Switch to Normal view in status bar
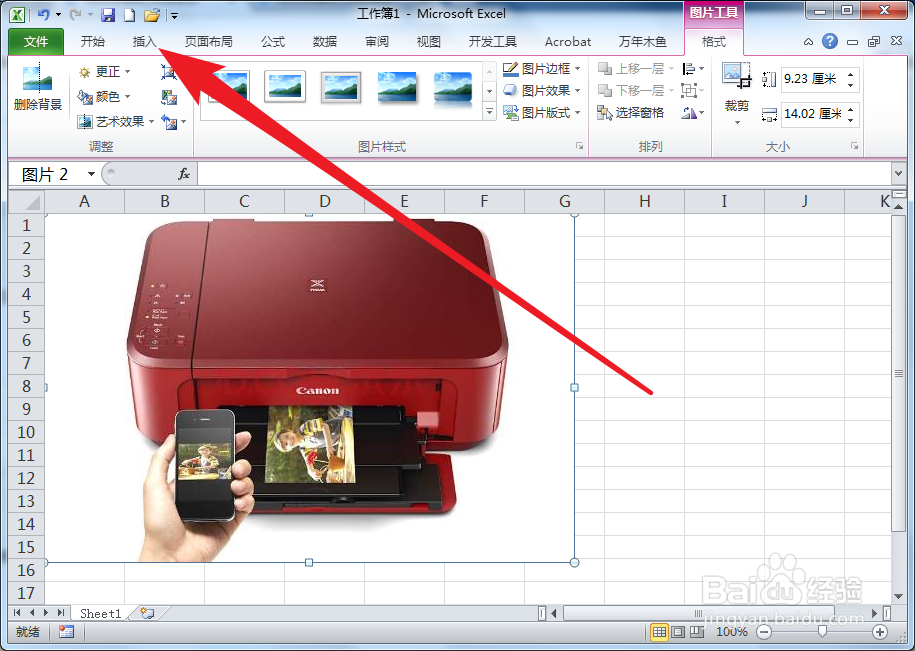This screenshot has height=651, width=915. 659,632
